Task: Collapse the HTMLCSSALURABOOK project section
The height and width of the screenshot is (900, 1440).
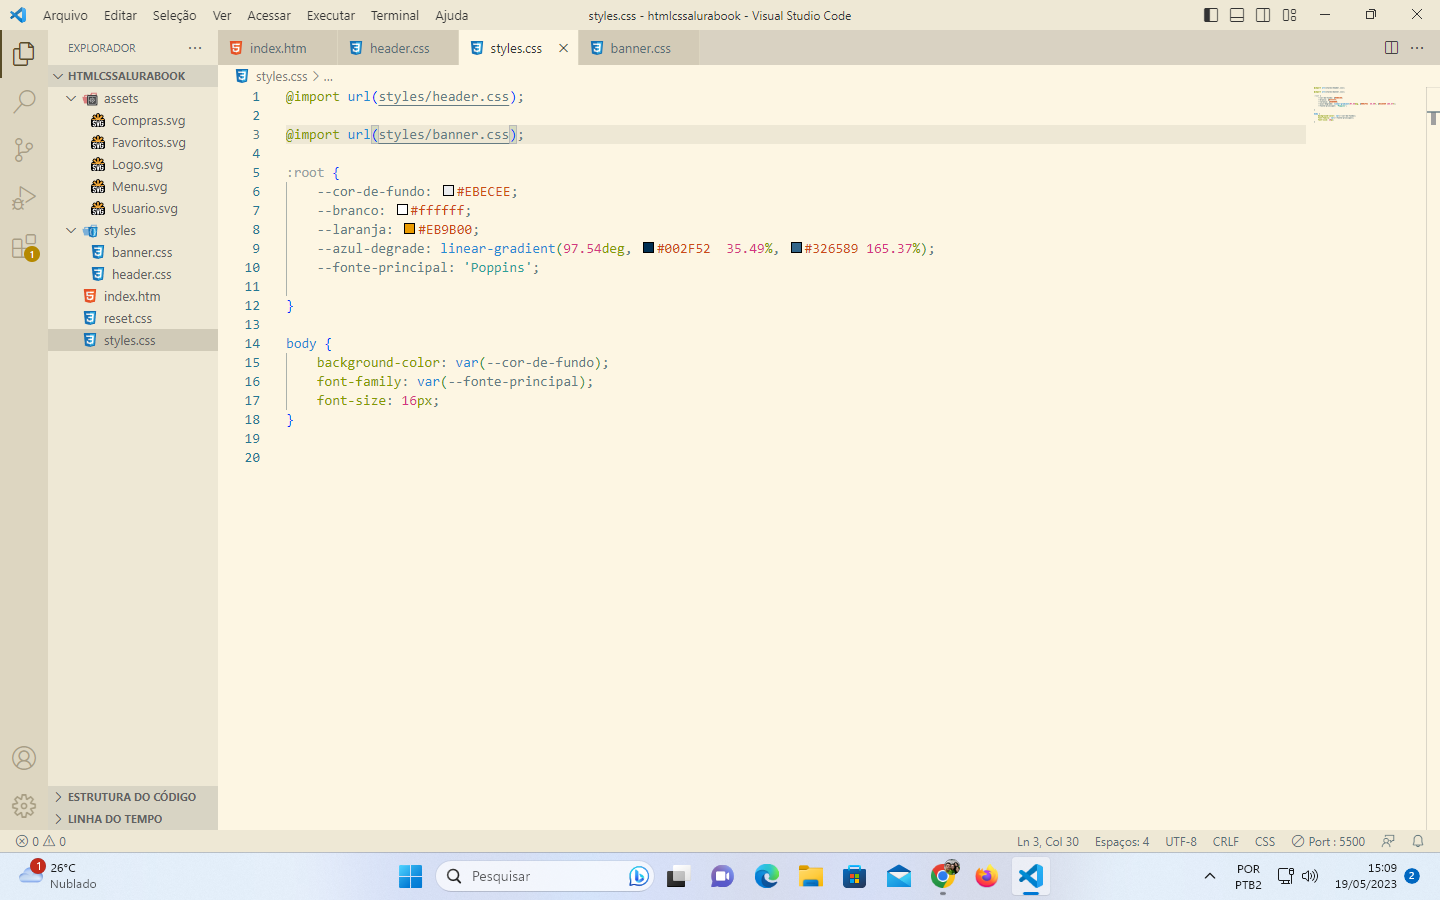Action: pyautogui.click(x=133, y=76)
